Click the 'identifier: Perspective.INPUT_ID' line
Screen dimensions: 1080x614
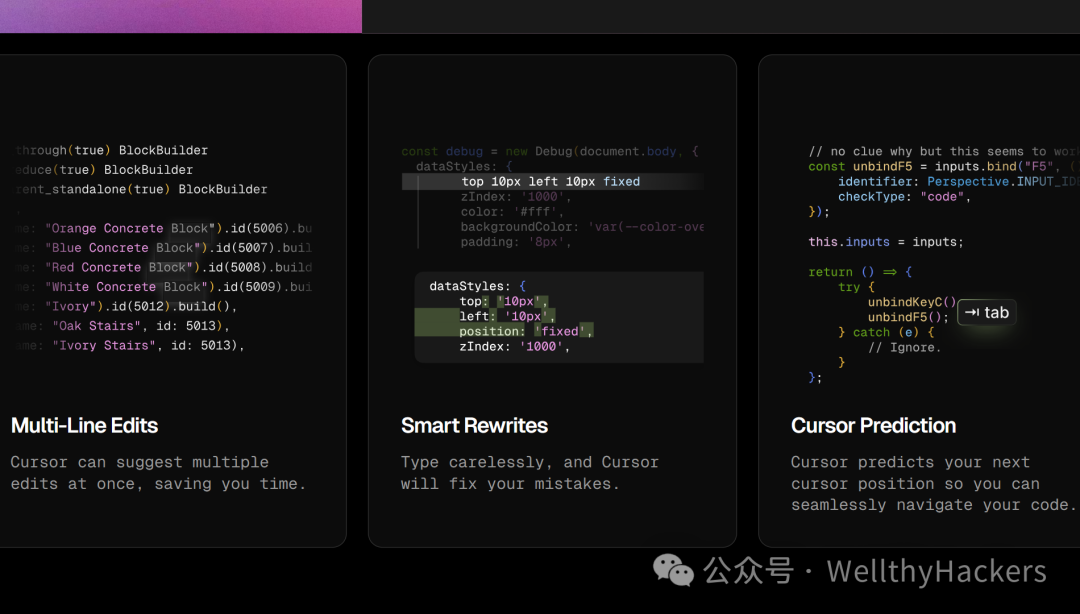point(958,181)
